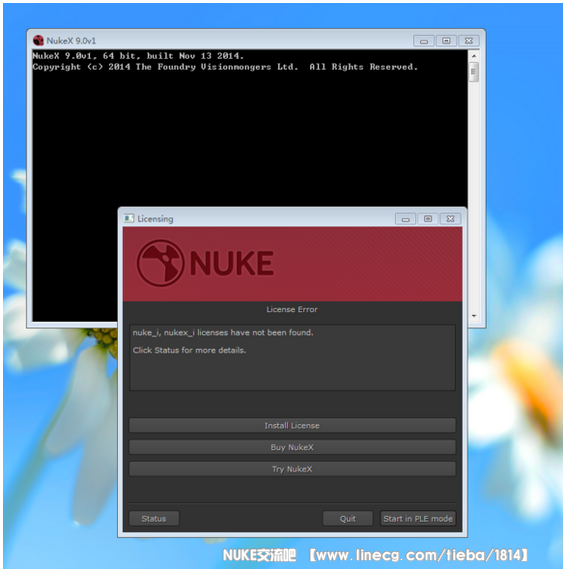Screen dimensions: 563x572
Task: Select the Try NukeX button
Action: [292, 469]
